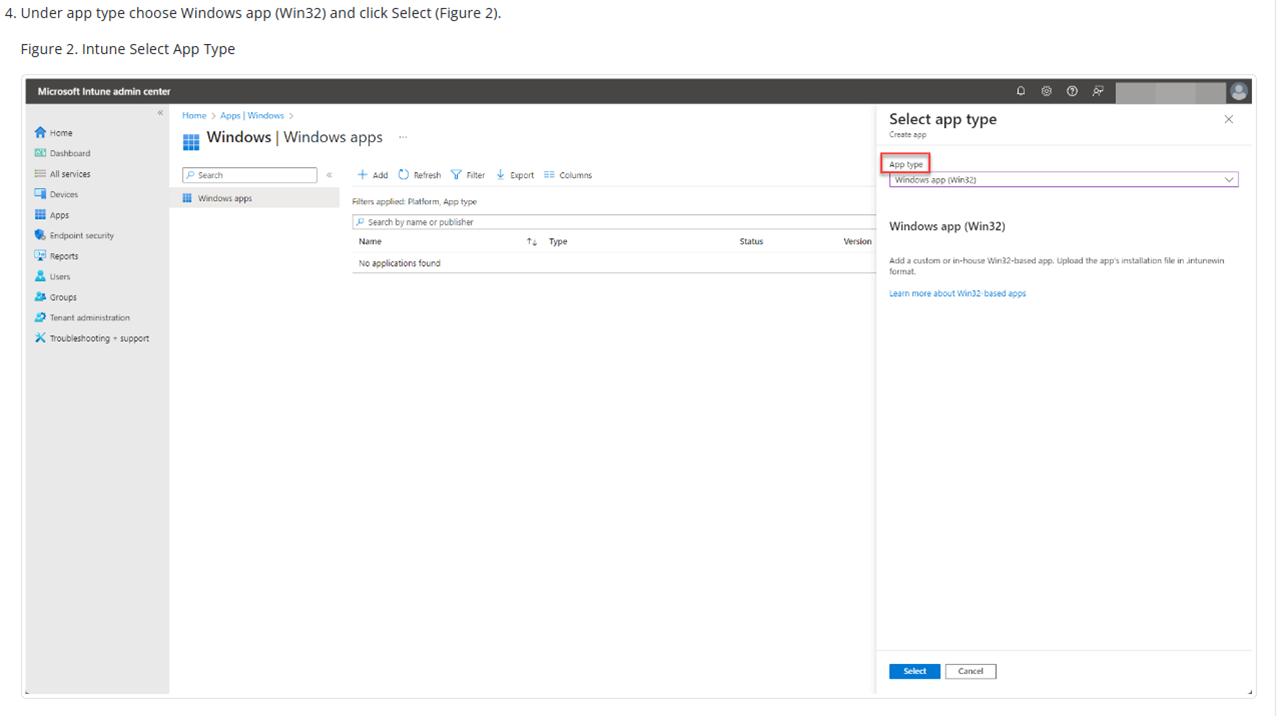Open Learn more about Win32-based apps link

click(x=957, y=294)
